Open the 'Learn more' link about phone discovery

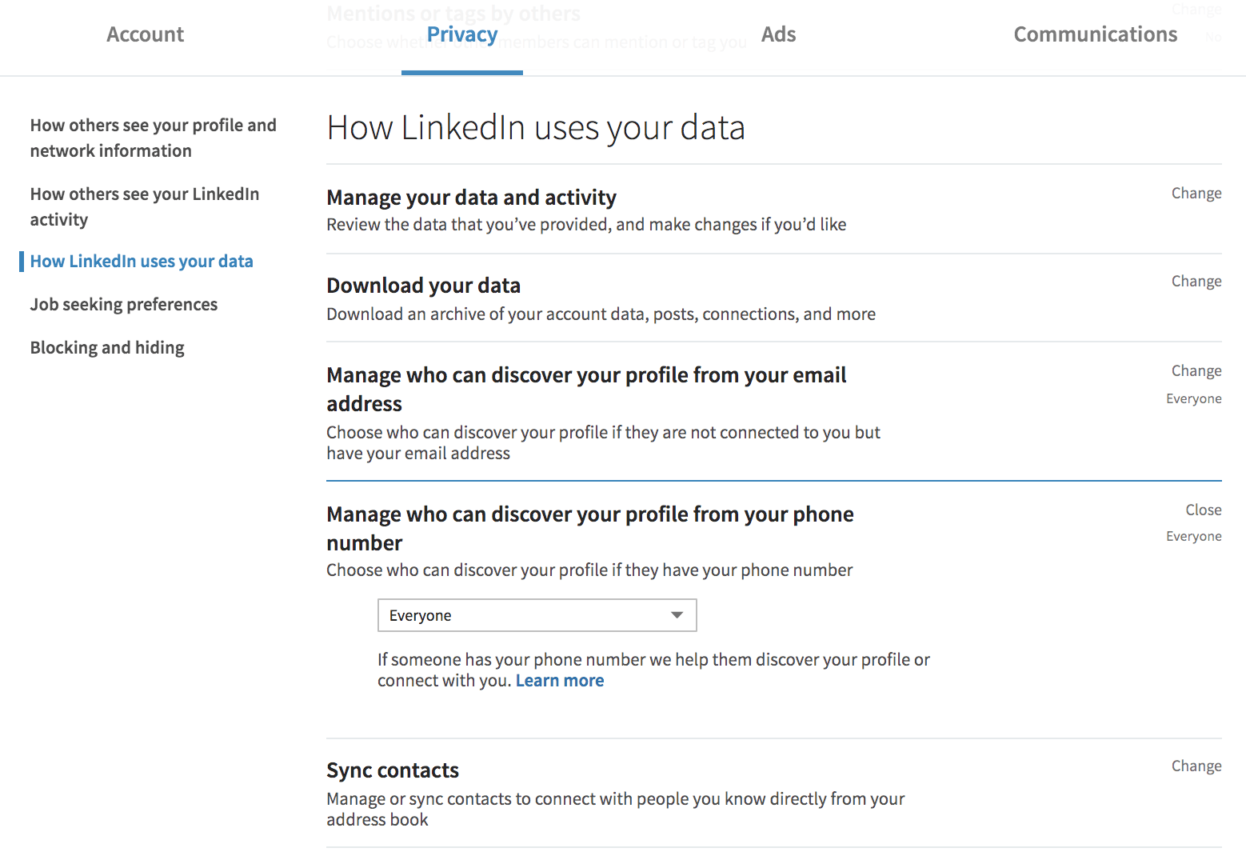(x=559, y=680)
